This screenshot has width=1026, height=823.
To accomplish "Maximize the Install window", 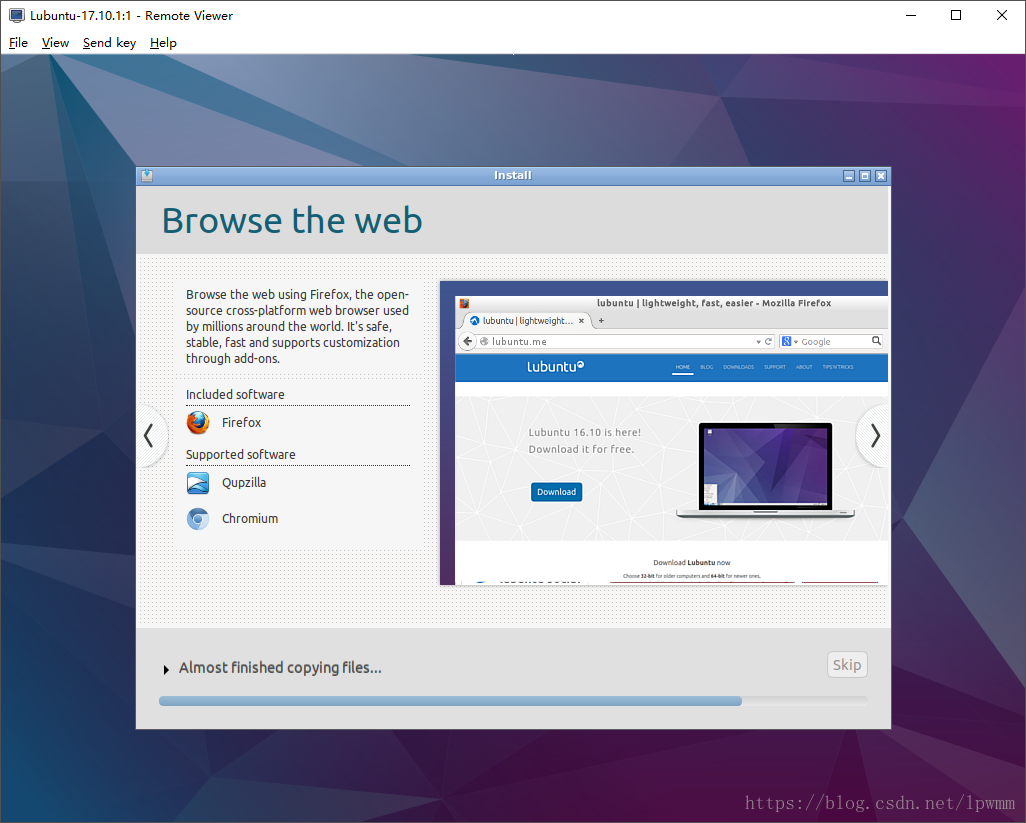I will pyautogui.click(x=865, y=176).
